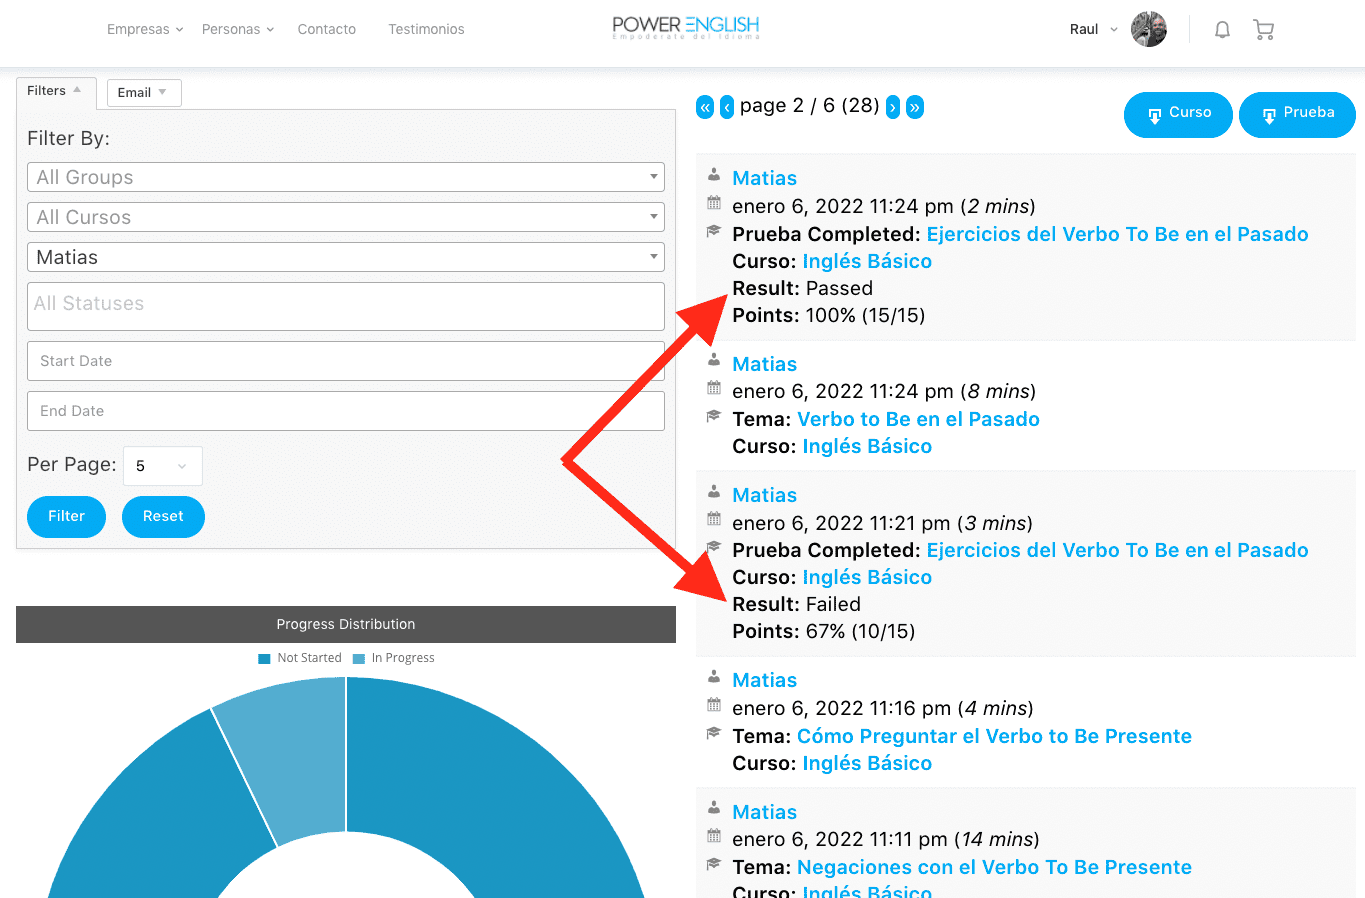Image resolution: width=1365 pixels, height=898 pixels.
Task: Toggle In Progress legend swatch
Action: coord(359,658)
